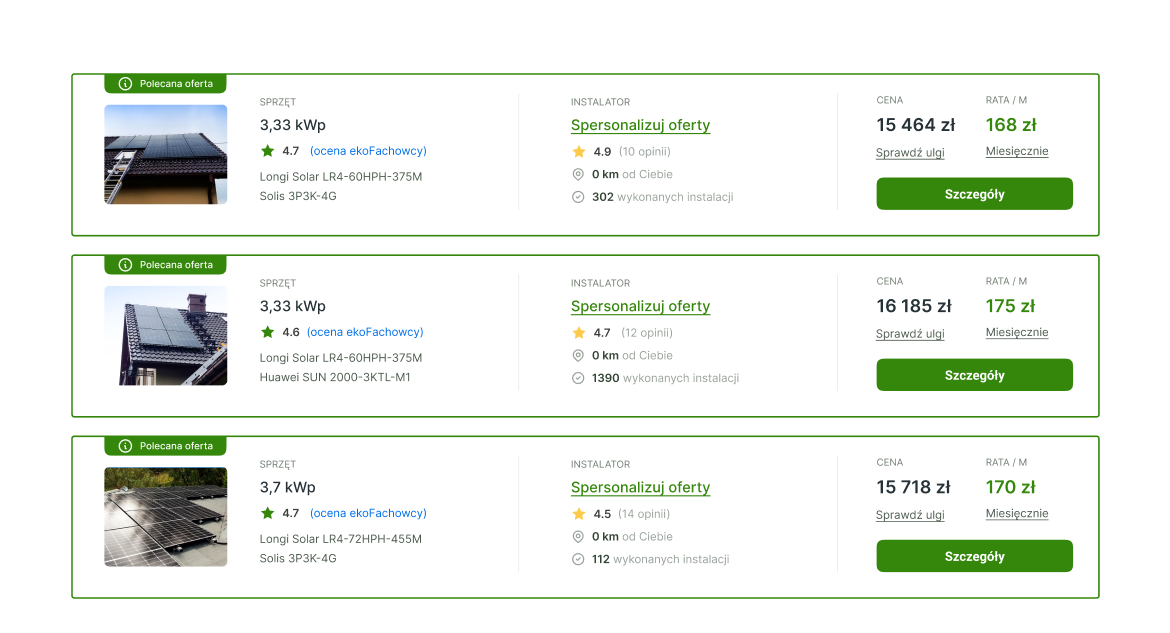The image size is (1170, 633).
Task: Click location pin icon in first offer
Action: [578, 174]
